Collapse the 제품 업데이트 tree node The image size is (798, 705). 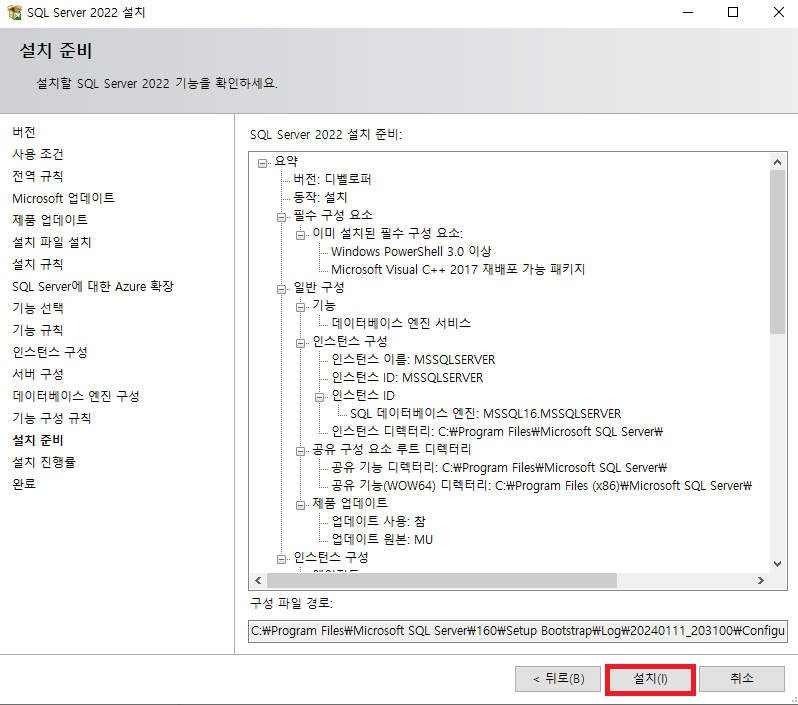coord(300,505)
